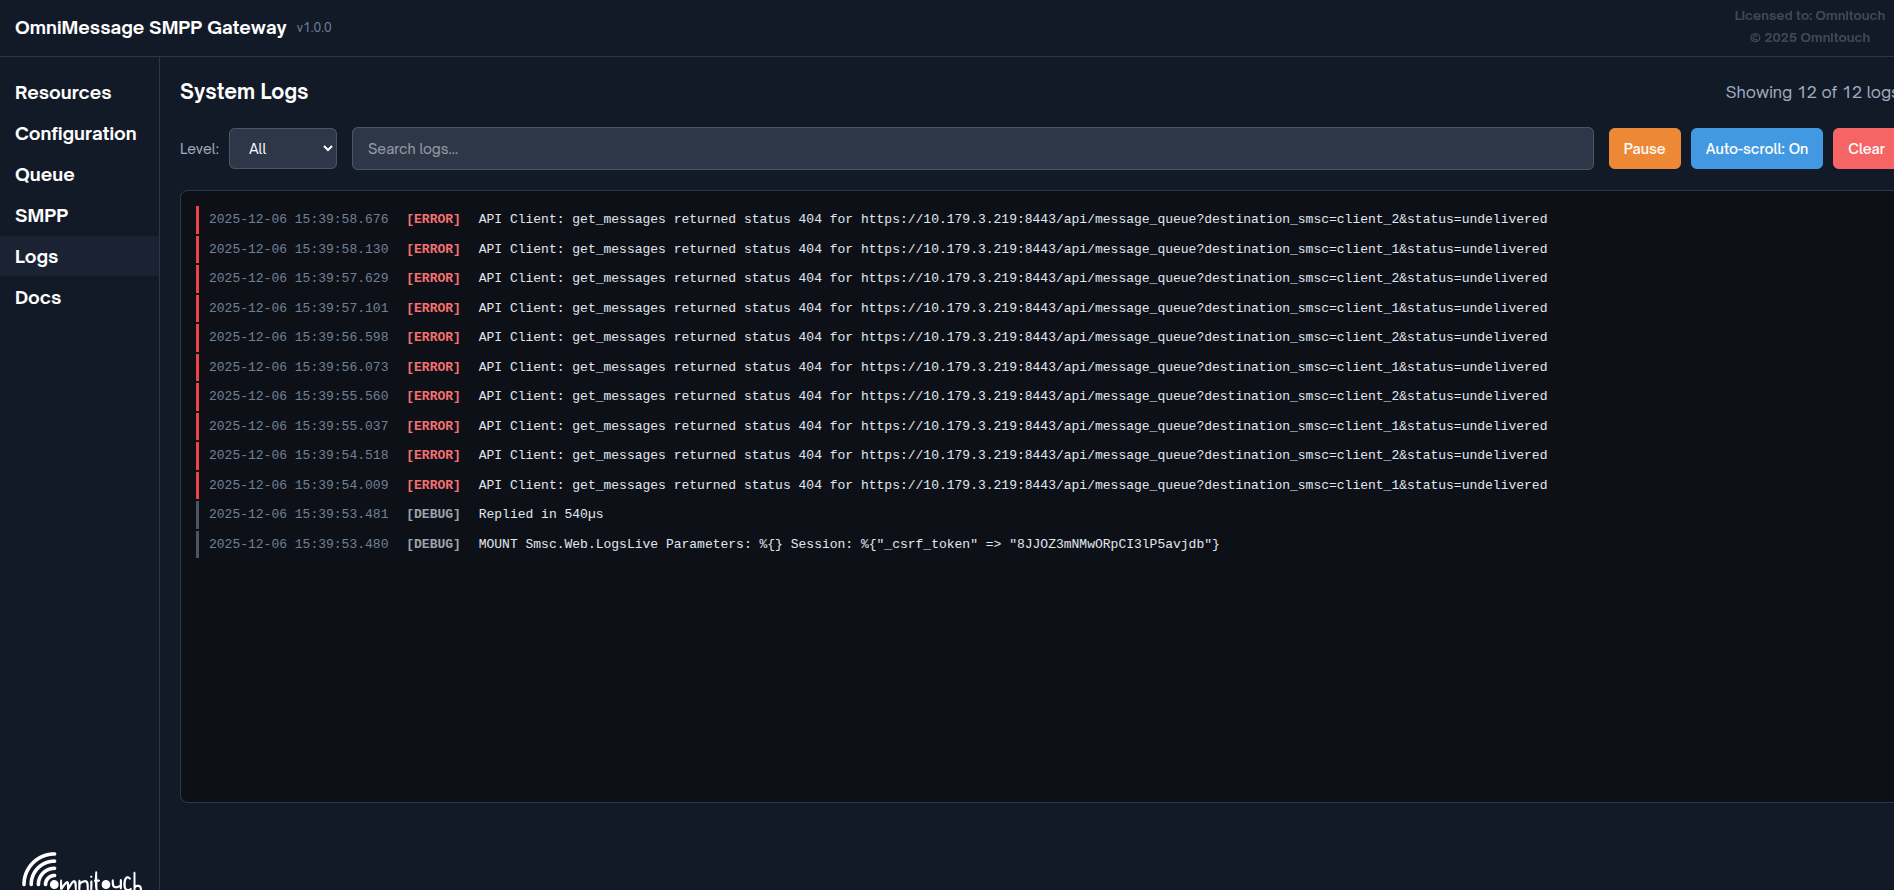Go to the Configuration page
The width and height of the screenshot is (1894, 890).
[76, 134]
